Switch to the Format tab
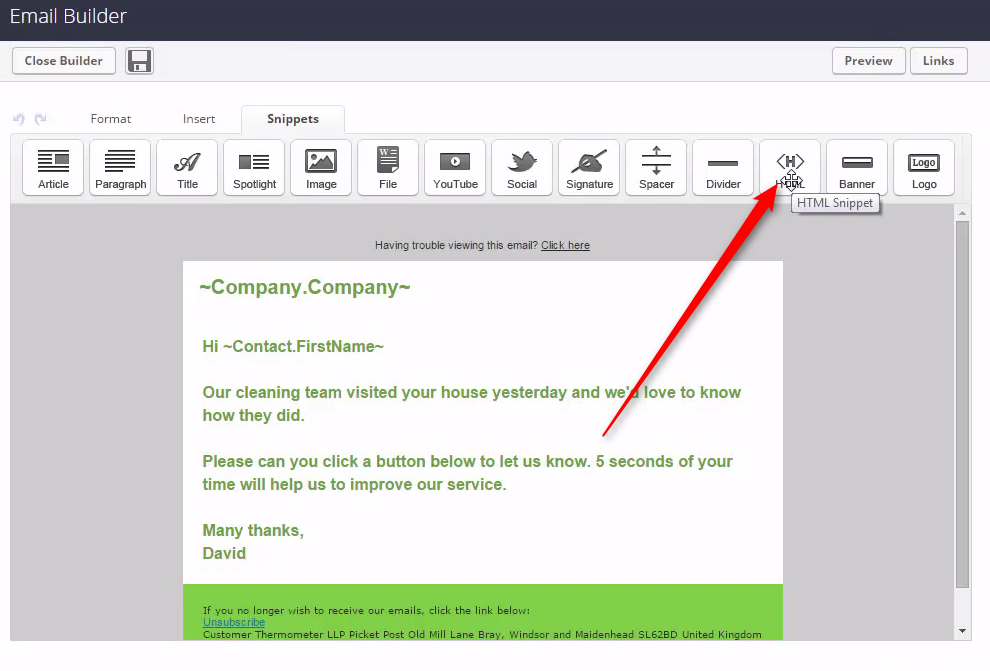 pos(111,119)
